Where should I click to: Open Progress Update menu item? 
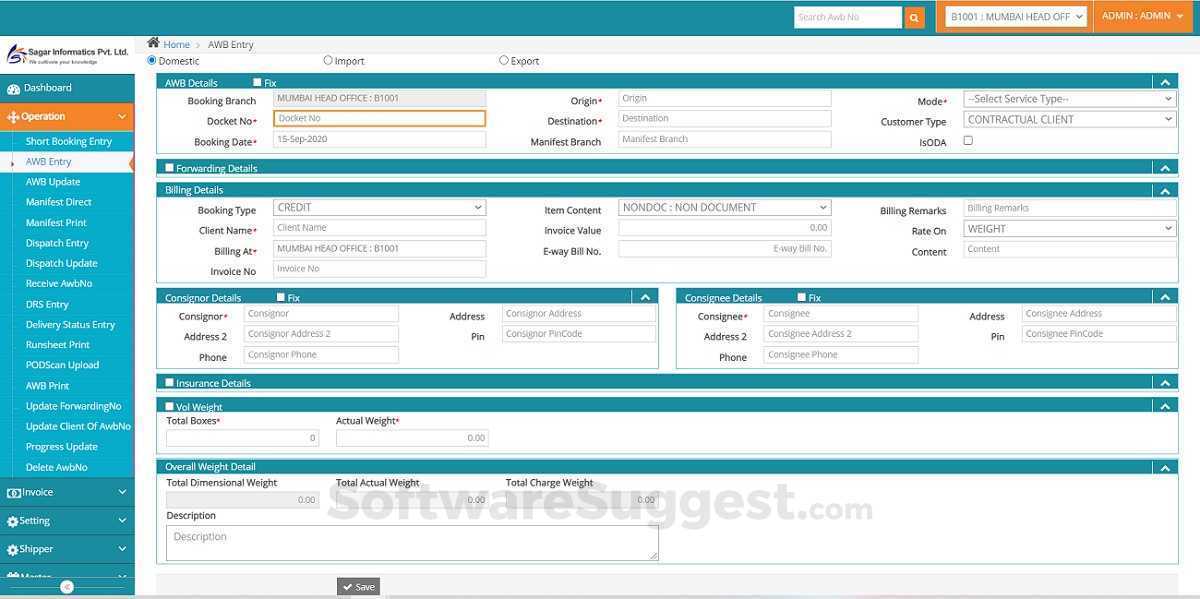(62, 447)
